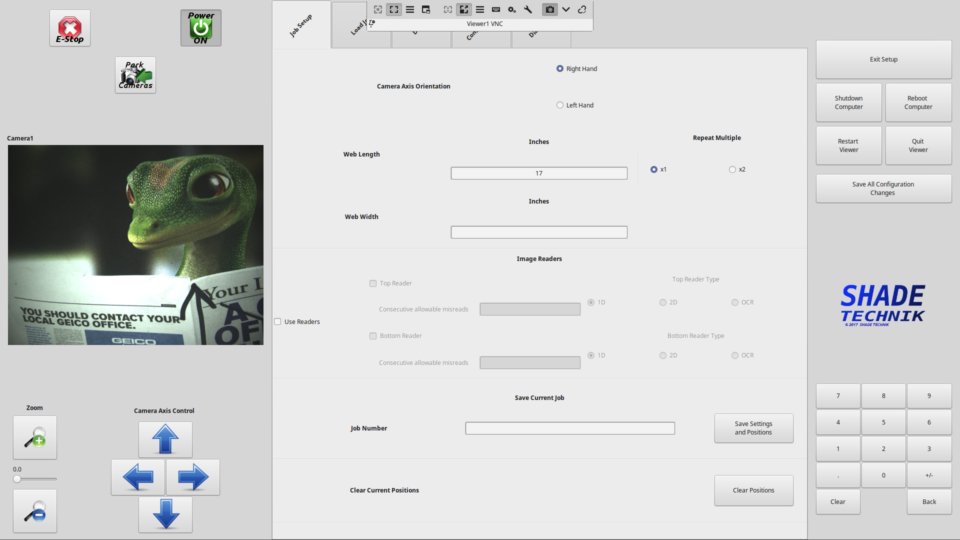
Task: Zoom in with the magnifier plus icon
Action: click(x=35, y=438)
